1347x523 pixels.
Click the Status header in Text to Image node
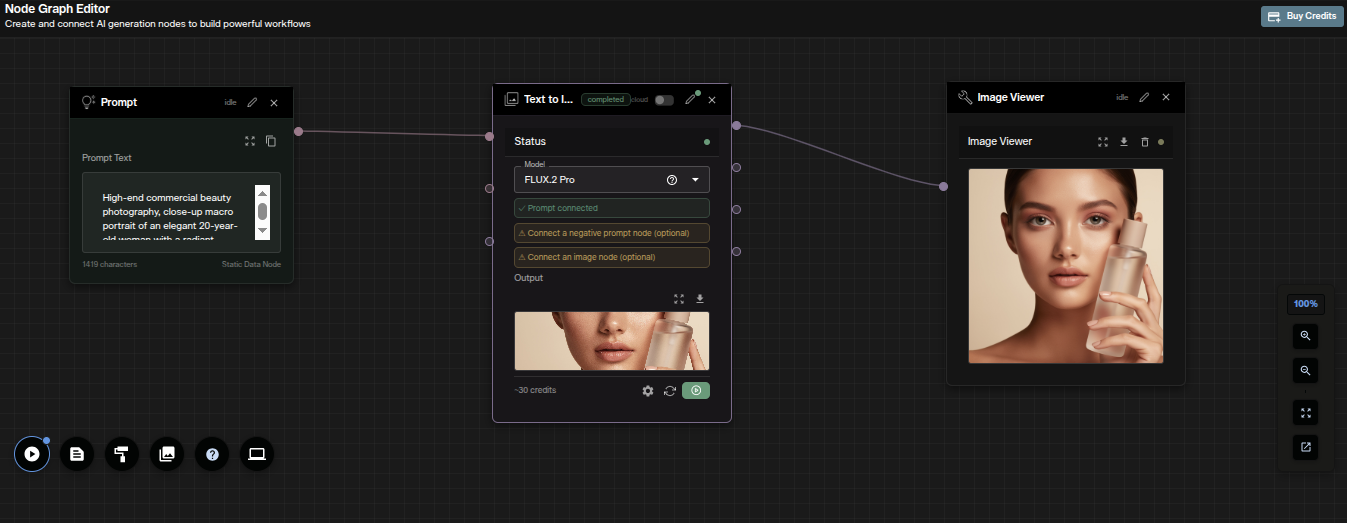[x=612, y=141]
